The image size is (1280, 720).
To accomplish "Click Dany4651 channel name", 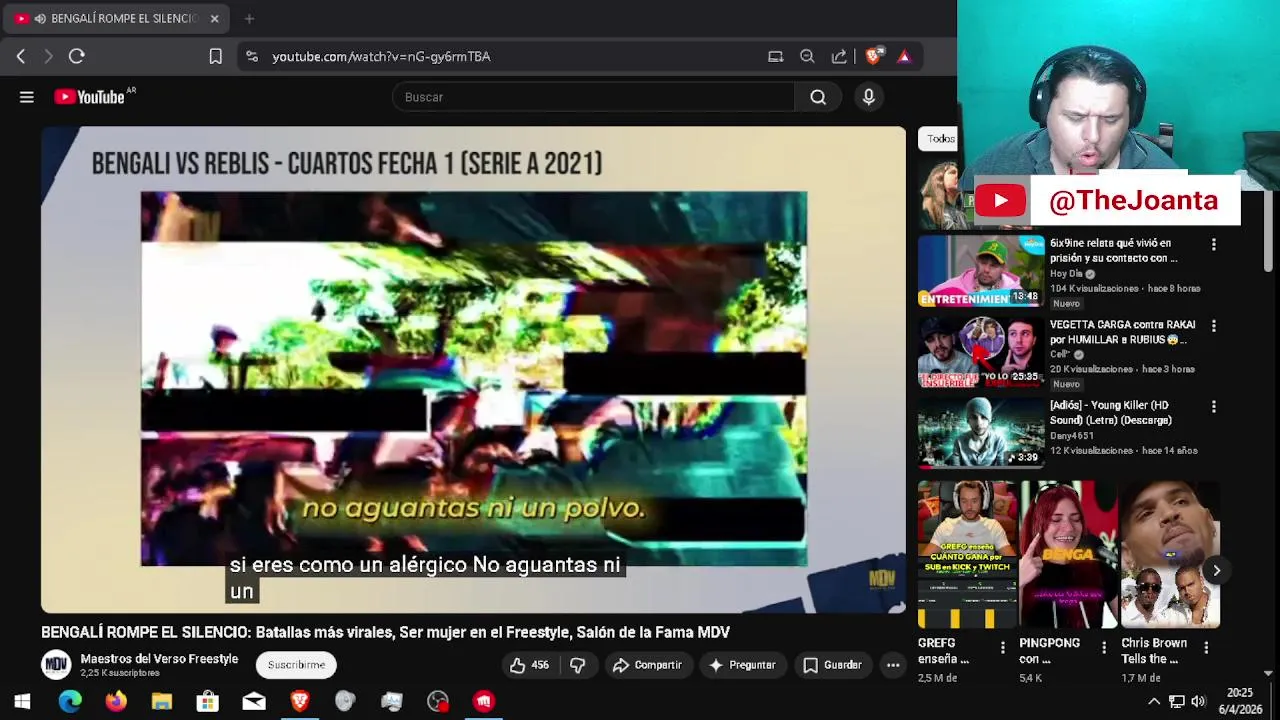I will coord(1072,436).
